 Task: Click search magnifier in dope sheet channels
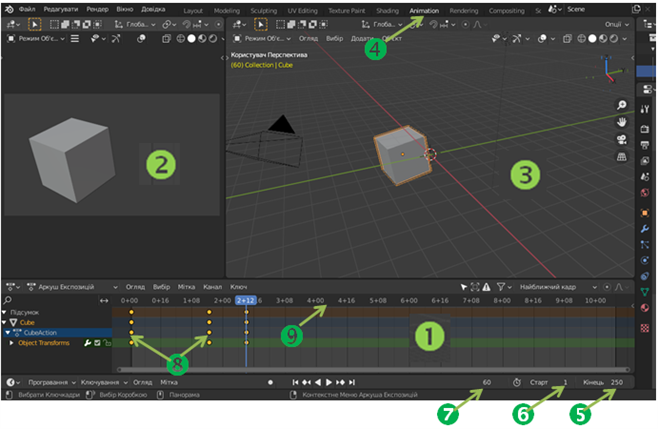[8, 300]
